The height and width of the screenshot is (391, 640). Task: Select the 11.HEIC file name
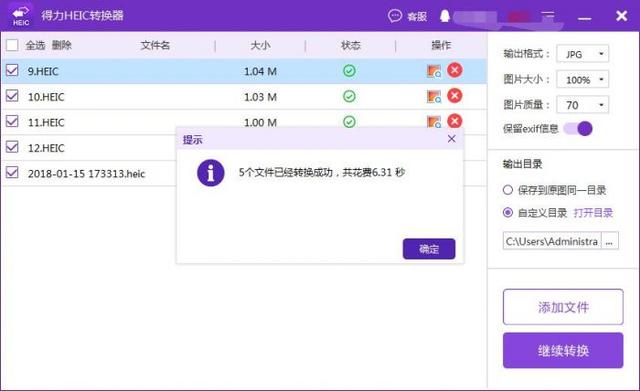pos(46,122)
